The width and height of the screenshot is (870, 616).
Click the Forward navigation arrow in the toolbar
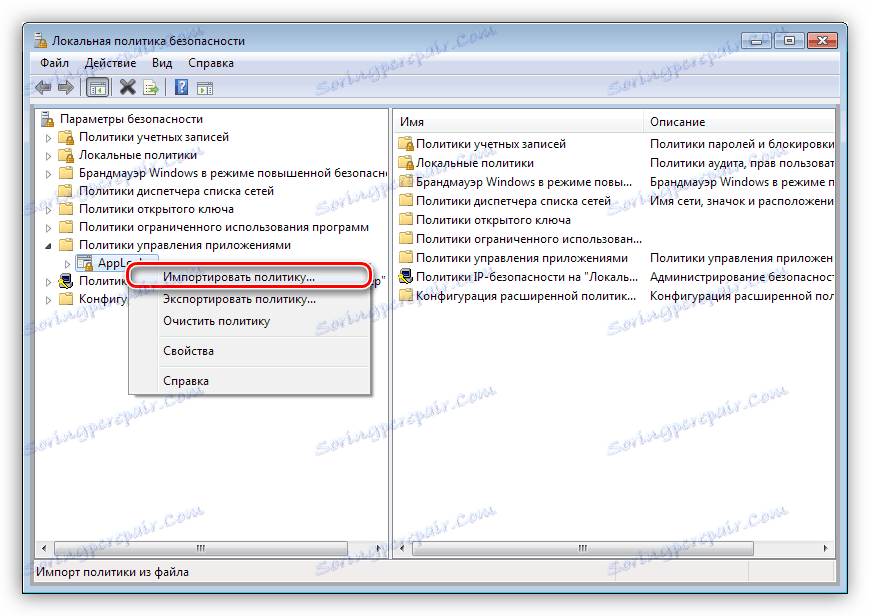point(66,87)
